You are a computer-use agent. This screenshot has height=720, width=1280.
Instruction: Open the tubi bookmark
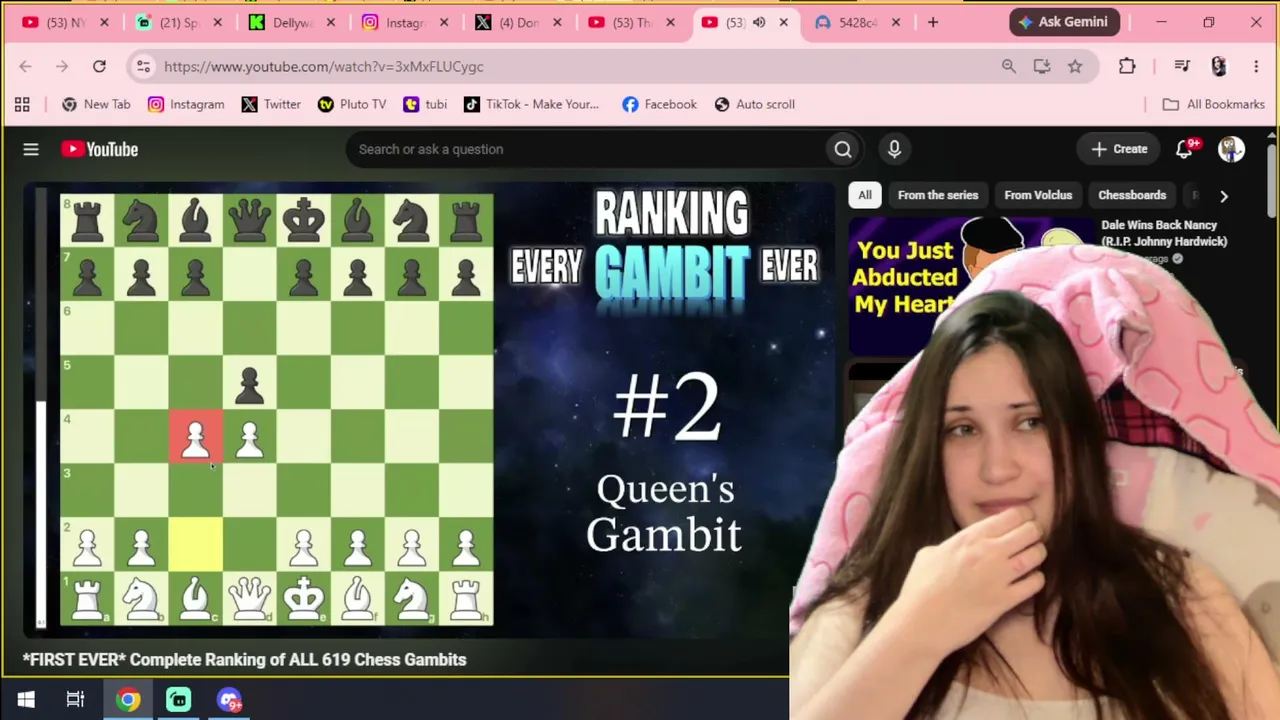(425, 104)
